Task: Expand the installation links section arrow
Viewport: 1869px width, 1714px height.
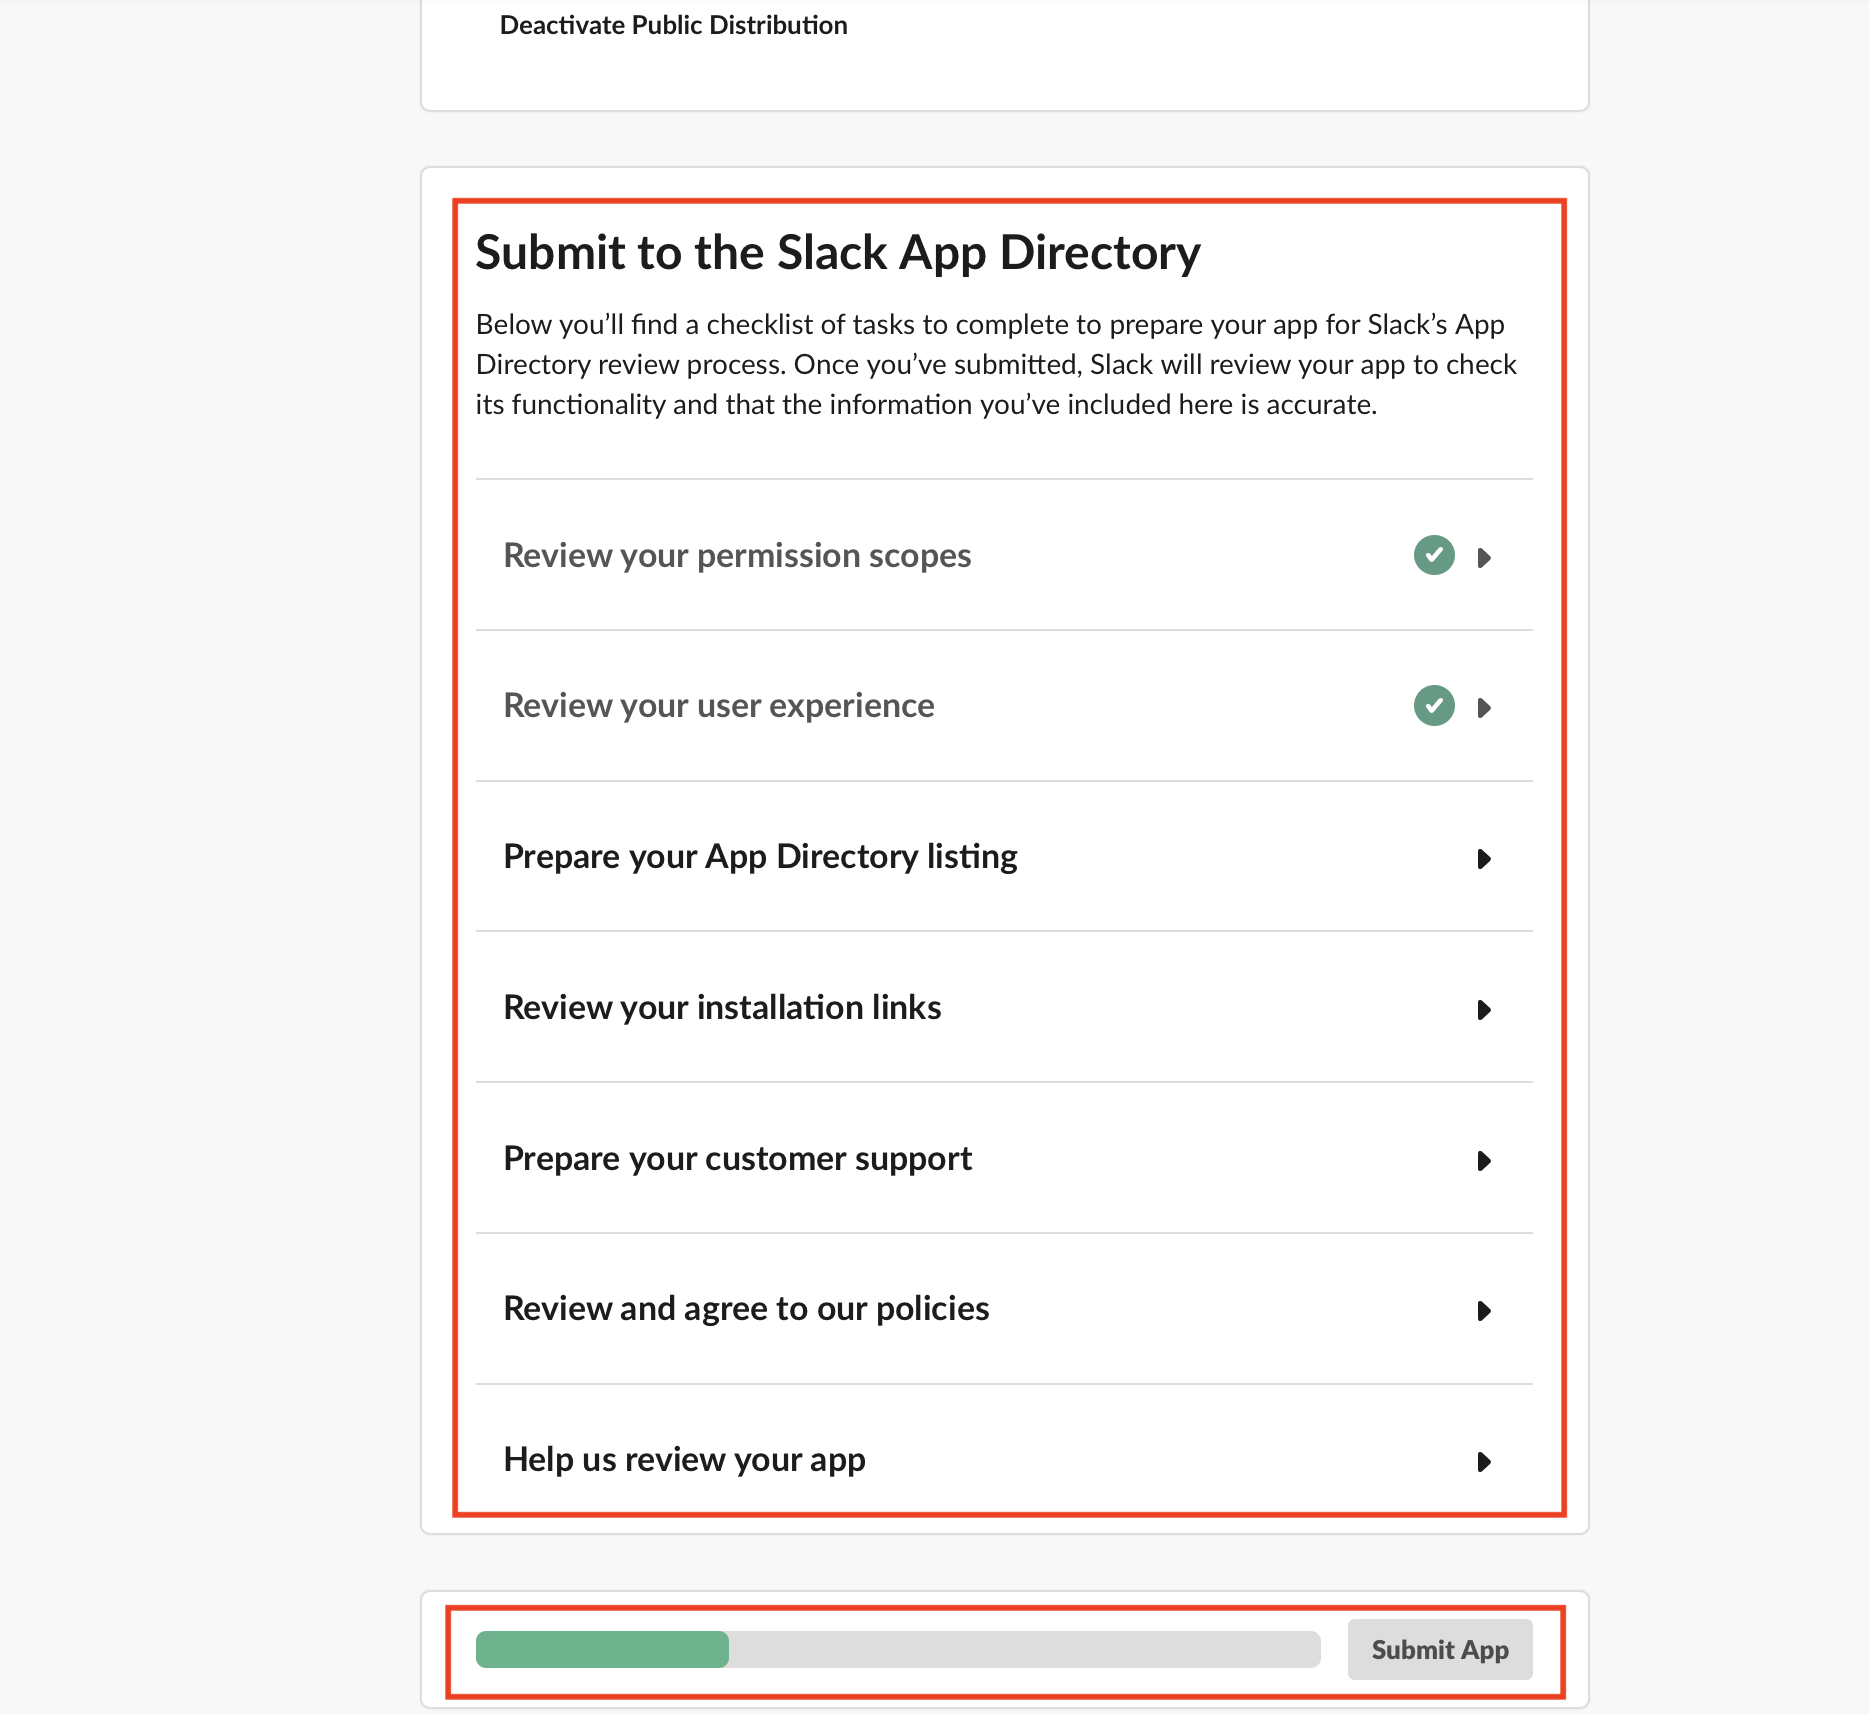Action: coord(1484,1010)
